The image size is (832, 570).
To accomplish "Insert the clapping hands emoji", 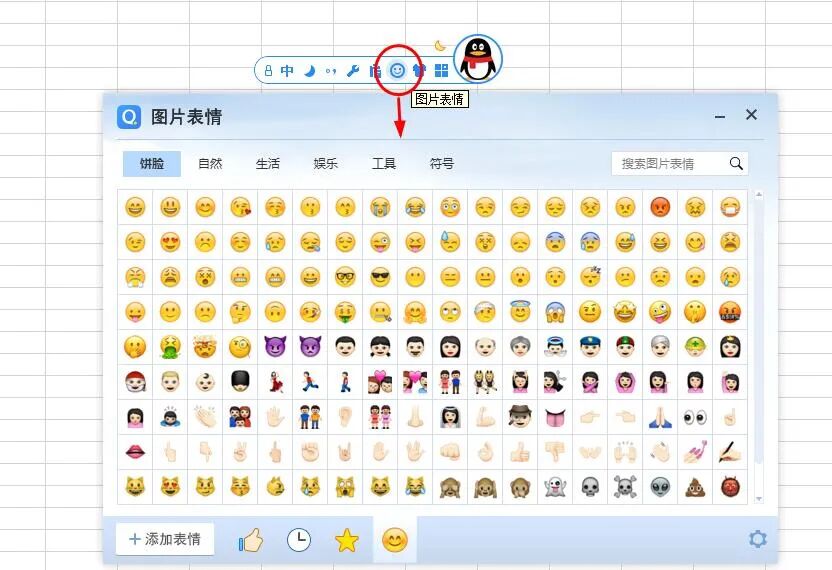I will (205, 417).
